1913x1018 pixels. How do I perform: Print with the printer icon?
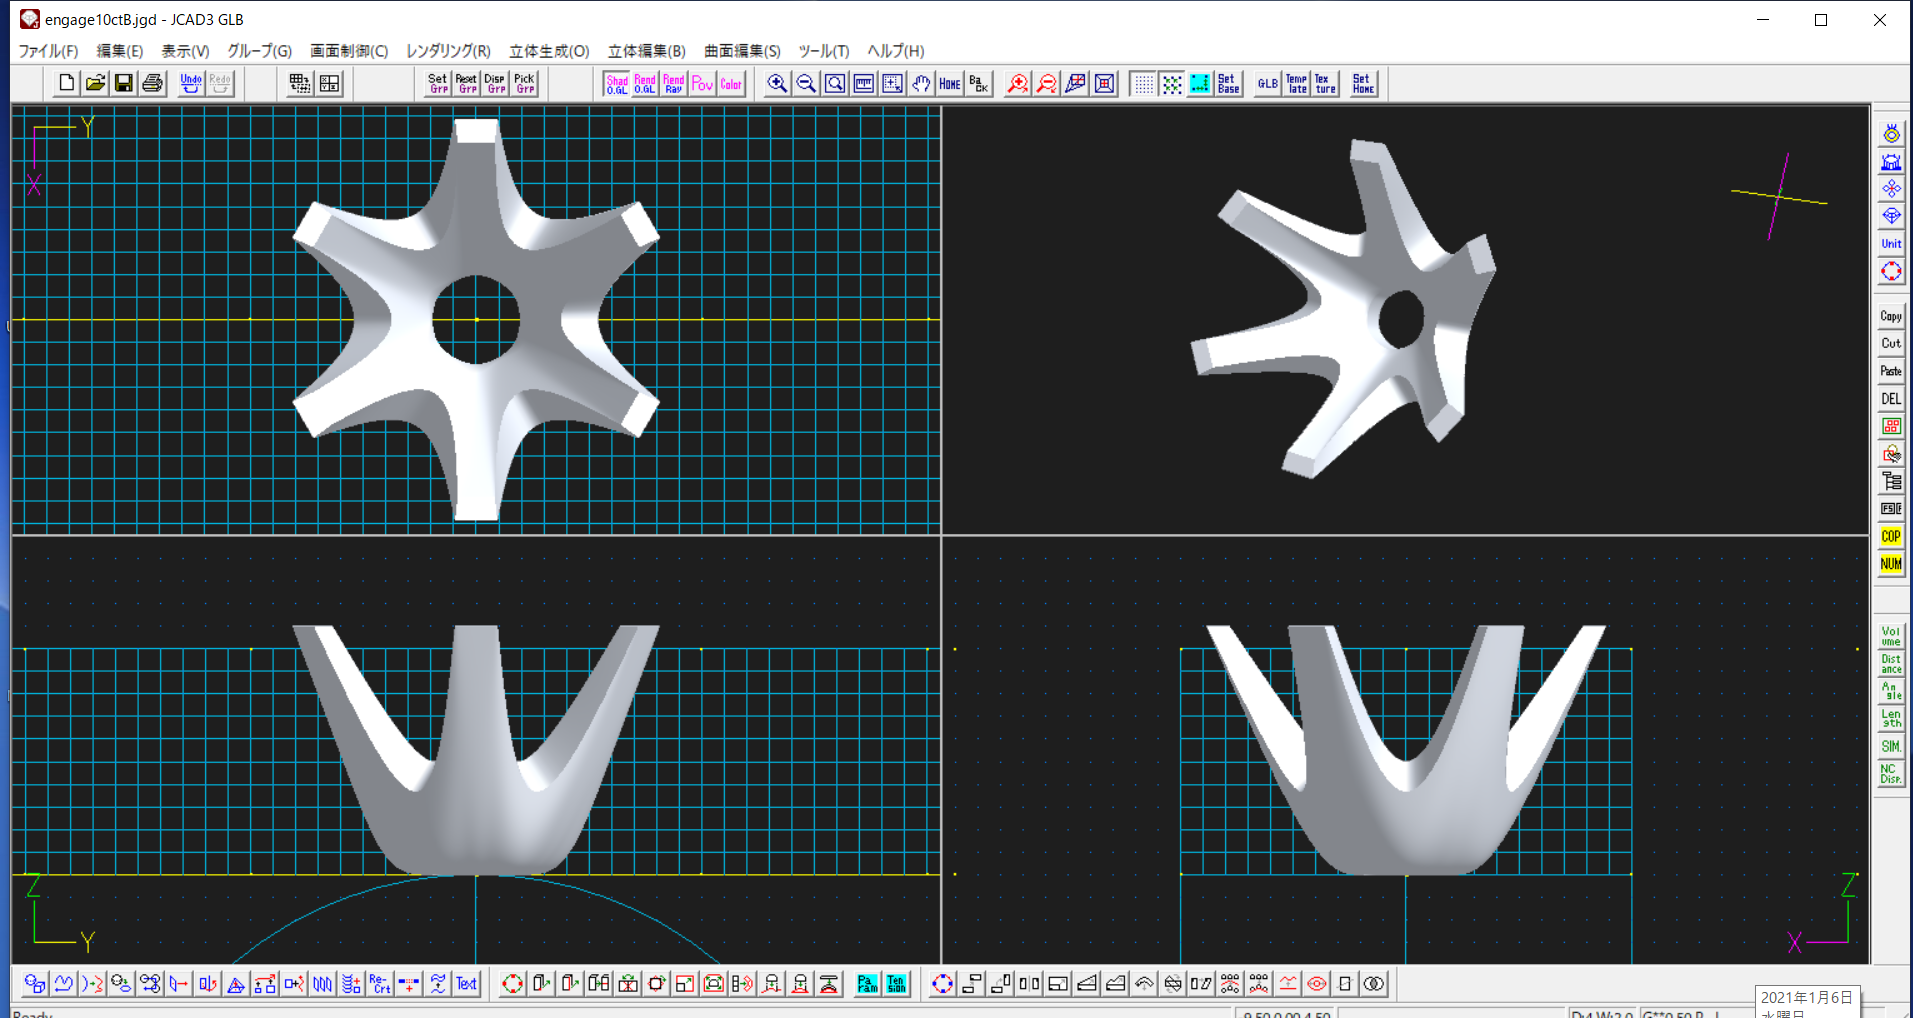[152, 83]
